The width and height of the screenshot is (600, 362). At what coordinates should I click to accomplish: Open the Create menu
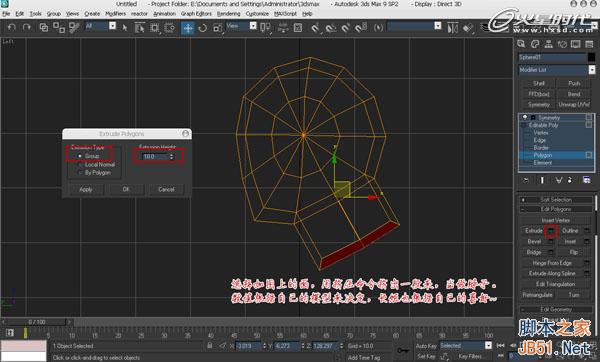(92, 14)
